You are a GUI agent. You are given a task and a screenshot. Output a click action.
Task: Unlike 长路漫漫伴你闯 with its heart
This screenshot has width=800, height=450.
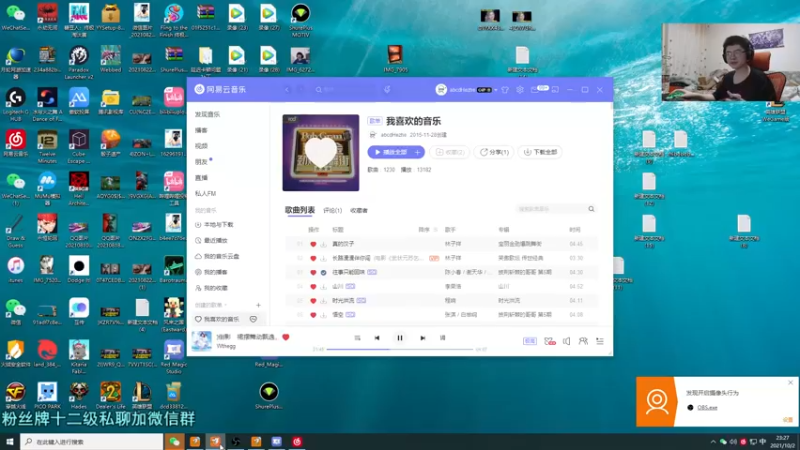[313, 259]
